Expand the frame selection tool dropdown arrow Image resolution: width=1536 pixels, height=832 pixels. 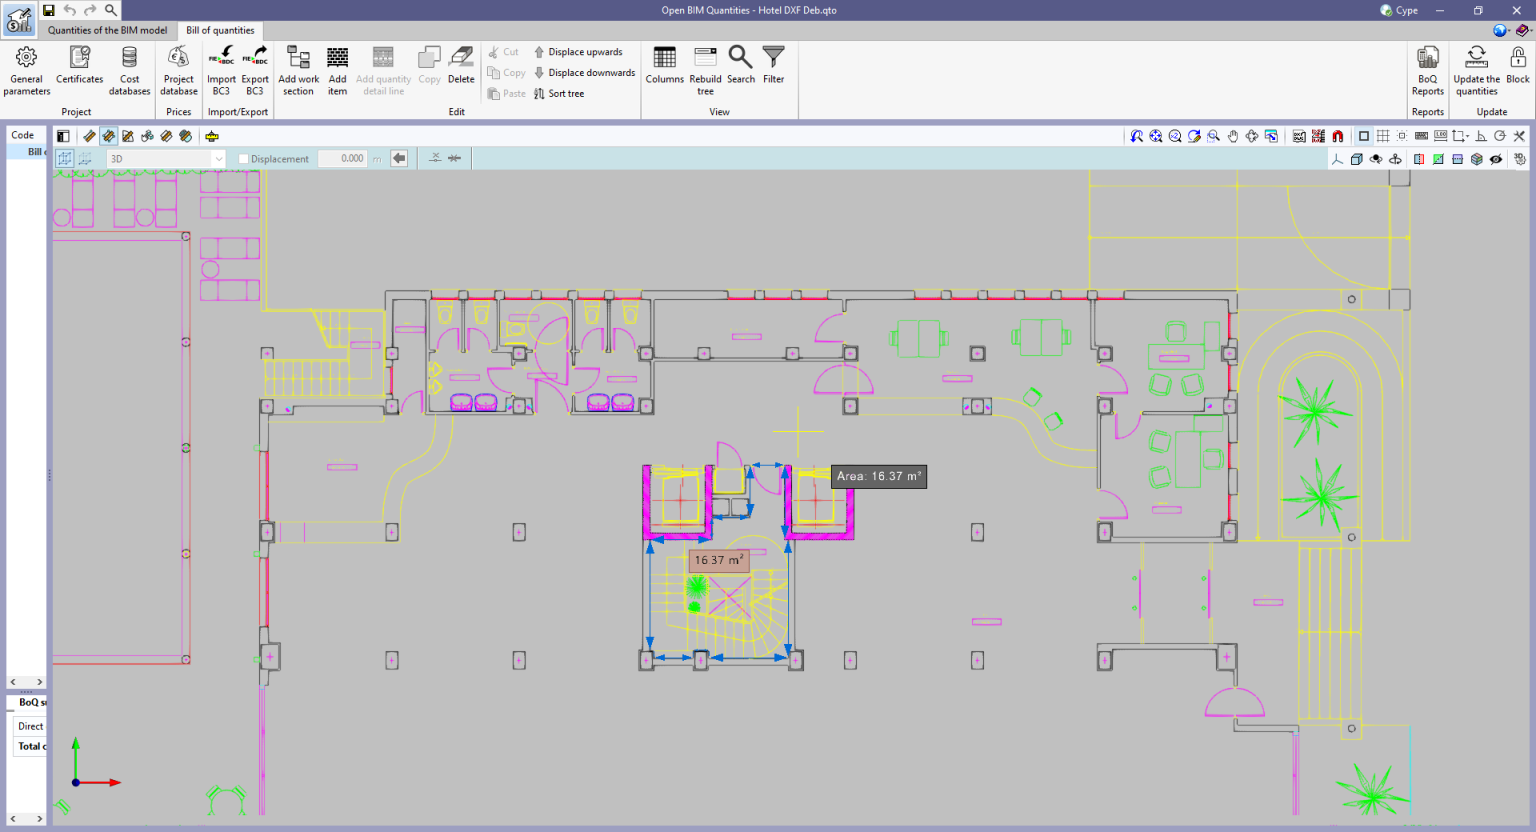point(1466,136)
